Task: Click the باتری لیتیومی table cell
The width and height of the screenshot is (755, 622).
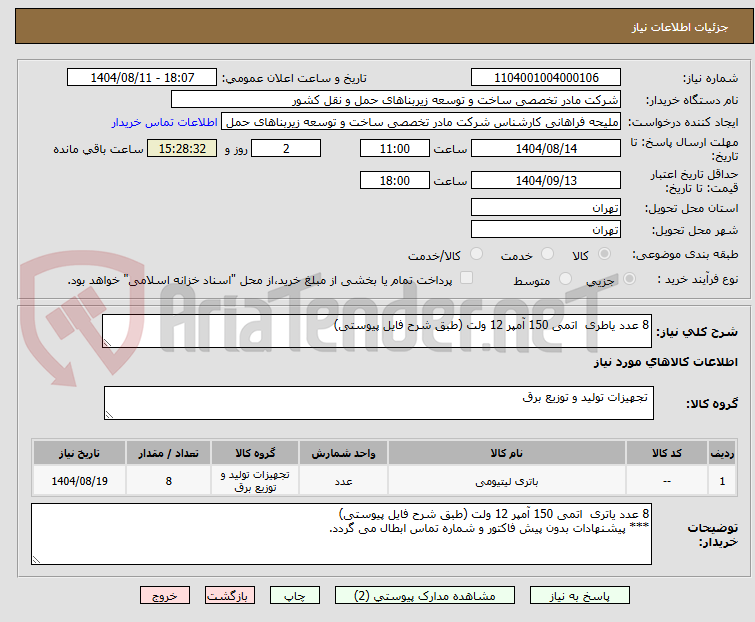Action: pyautogui.click(x=507, y=480)
